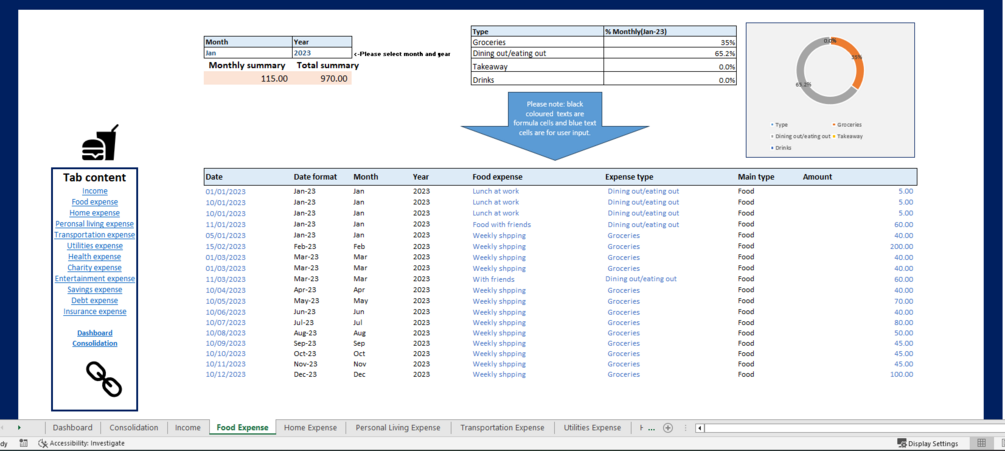Select the Food Expense sheet tab
This screenshot has height=451, width=1005.
pos(242,427)
